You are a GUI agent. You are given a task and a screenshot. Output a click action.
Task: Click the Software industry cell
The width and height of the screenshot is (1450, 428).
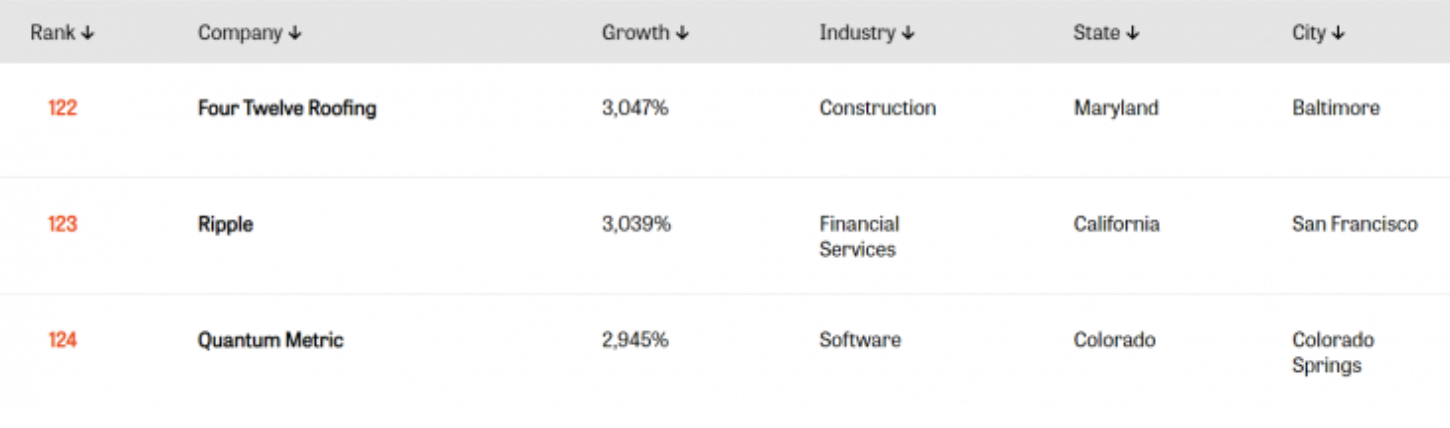point(860,340)
